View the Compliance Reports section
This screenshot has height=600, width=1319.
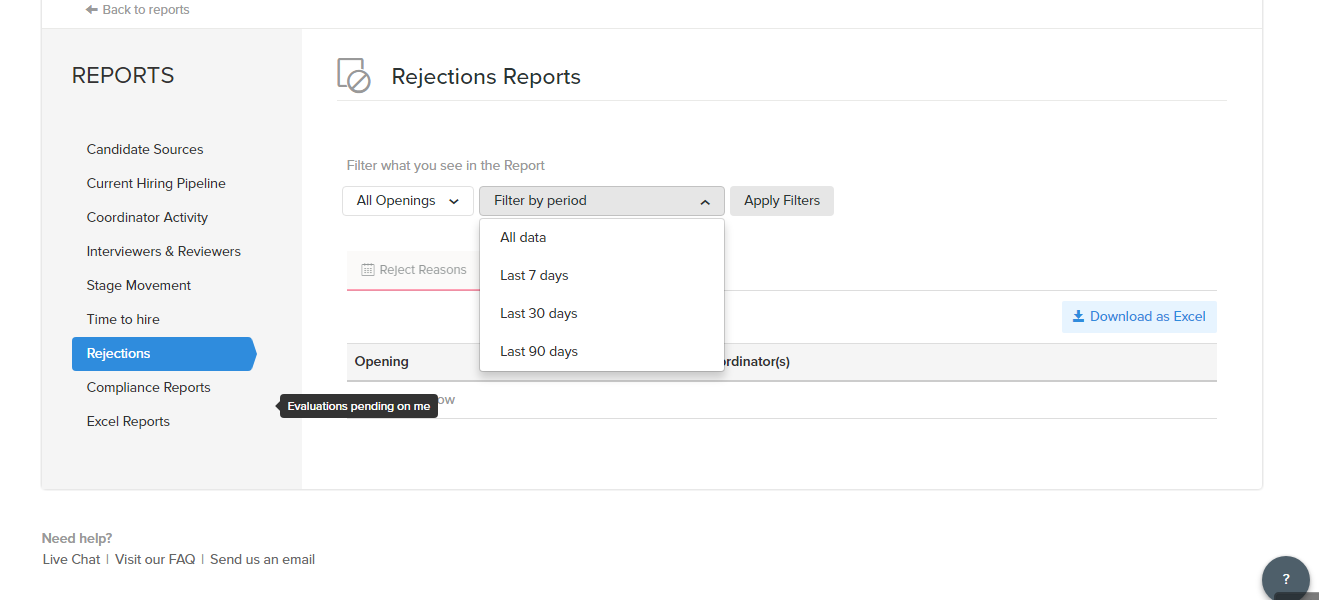(x=149, y=388)
